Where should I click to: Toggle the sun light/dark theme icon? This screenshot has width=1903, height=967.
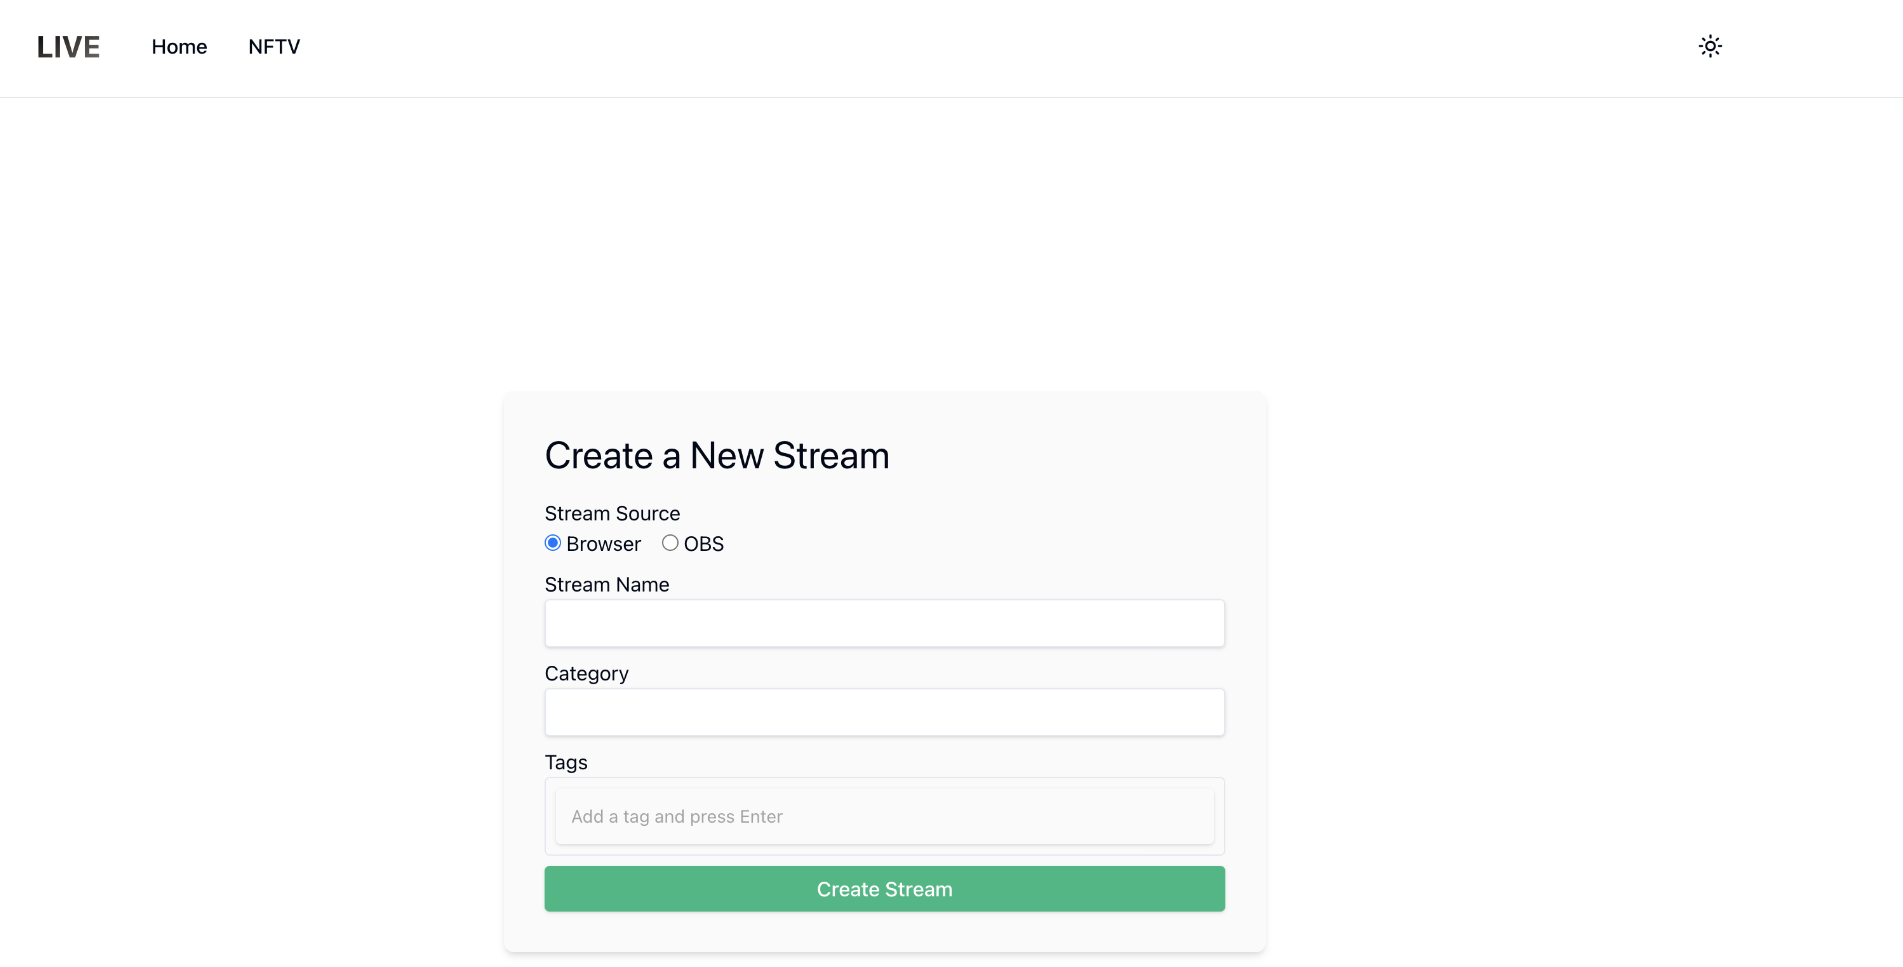[1710, 46]
